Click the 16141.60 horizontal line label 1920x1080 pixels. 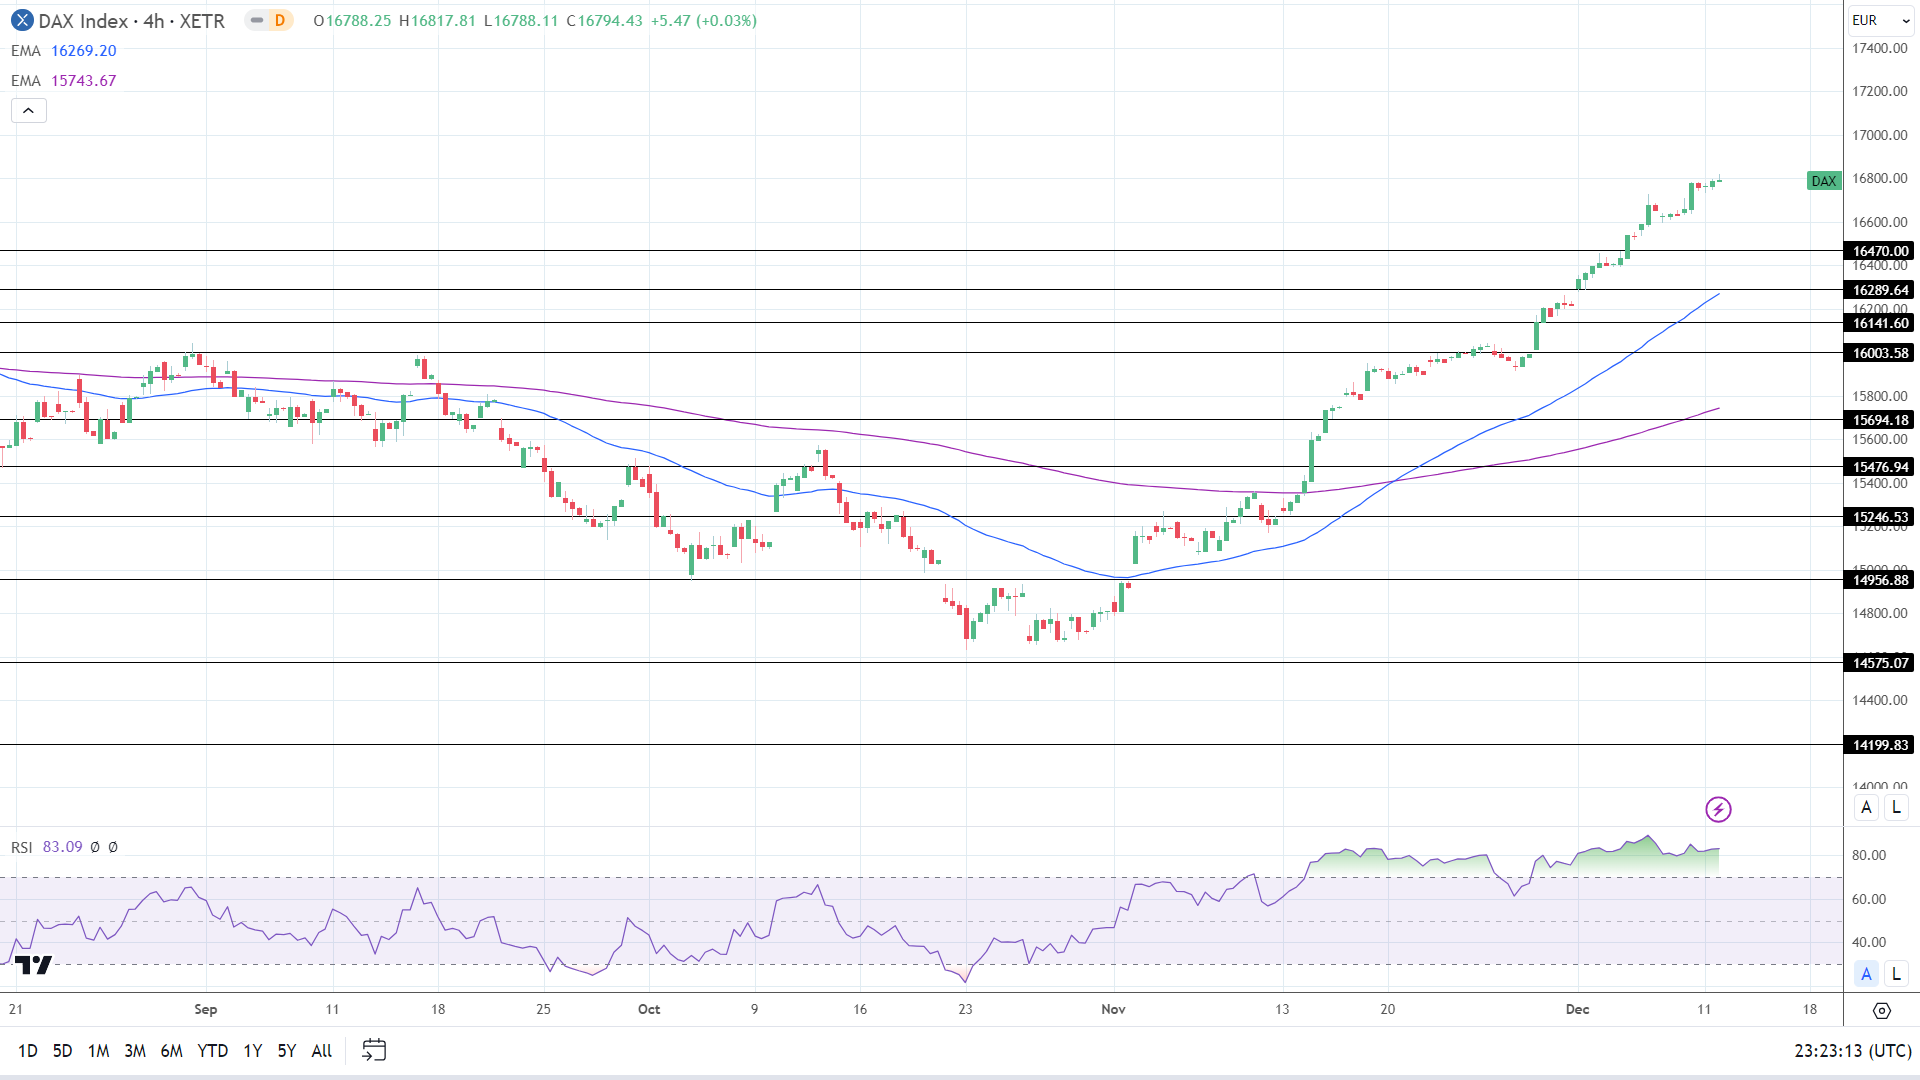click(x=1880, y=323)
